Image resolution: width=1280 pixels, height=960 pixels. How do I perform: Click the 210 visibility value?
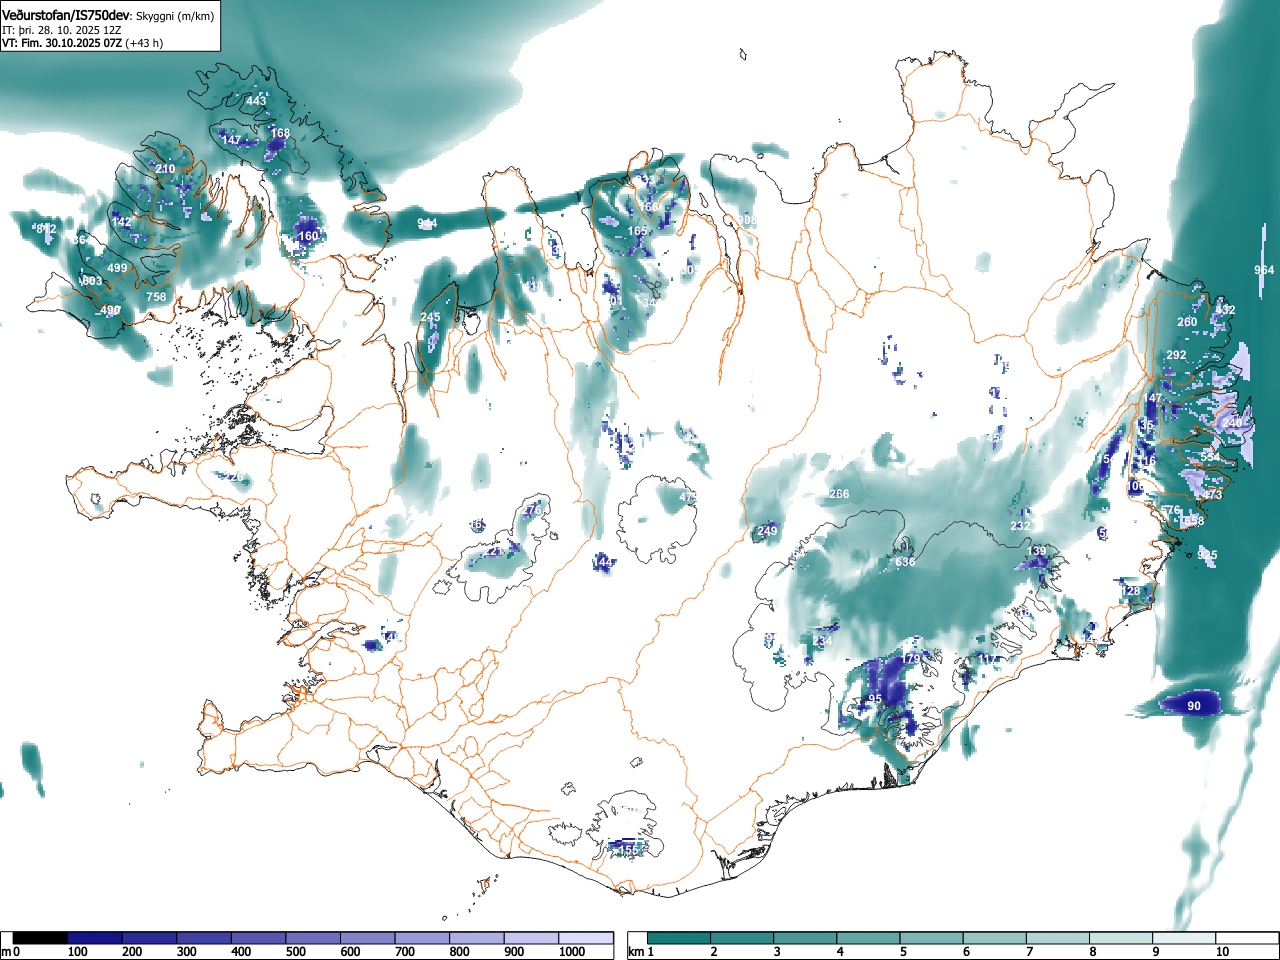tap(165, 169)
